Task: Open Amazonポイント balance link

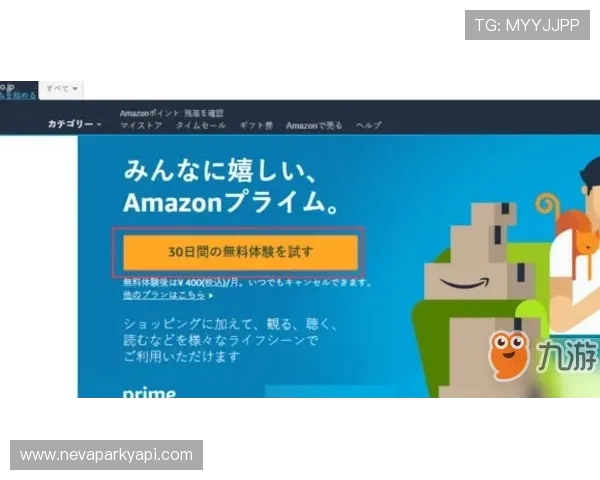Action: (171, 113)
